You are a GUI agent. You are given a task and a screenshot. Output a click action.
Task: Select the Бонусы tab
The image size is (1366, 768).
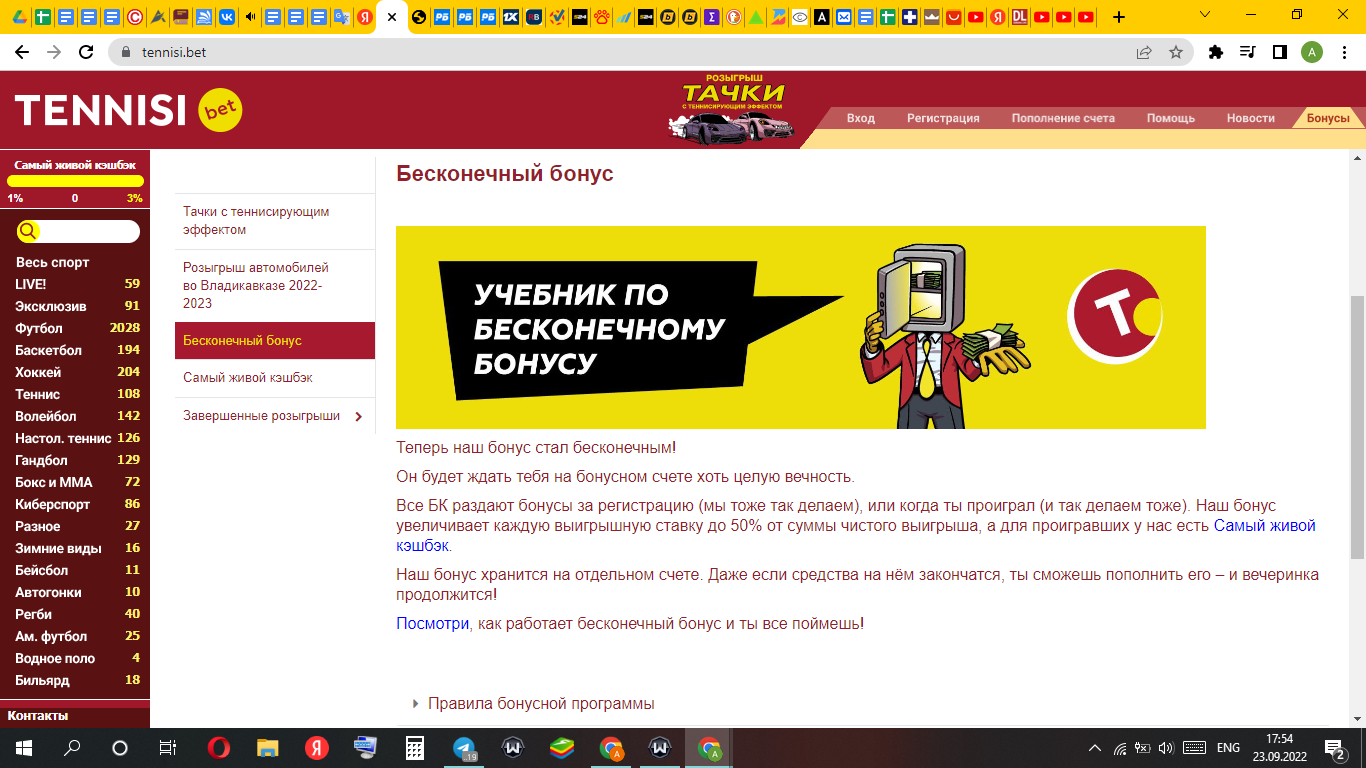coord(1328,118)
